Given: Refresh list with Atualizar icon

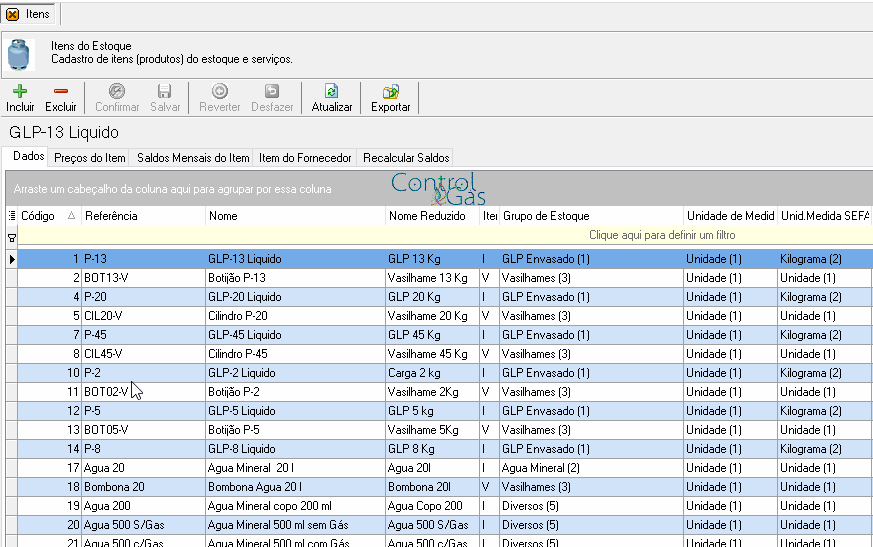Looking at the screenshot, I should 331,91.
